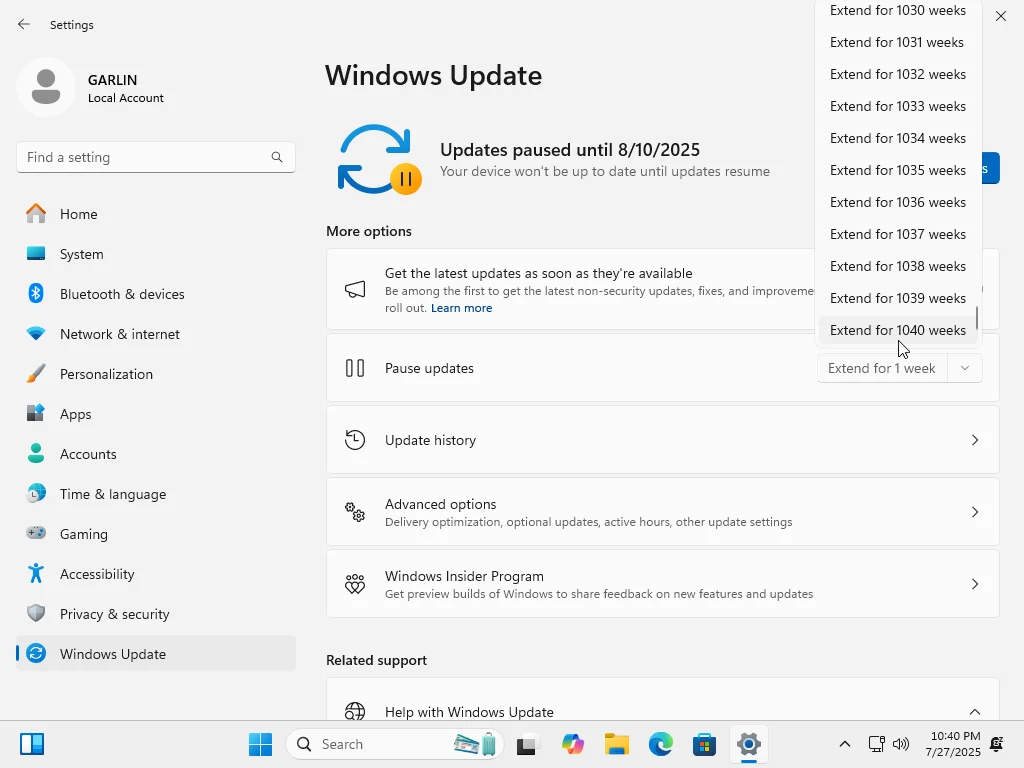1024x768 pixels.
Task: Open Accessibility settings
Action: pos(155,574)
